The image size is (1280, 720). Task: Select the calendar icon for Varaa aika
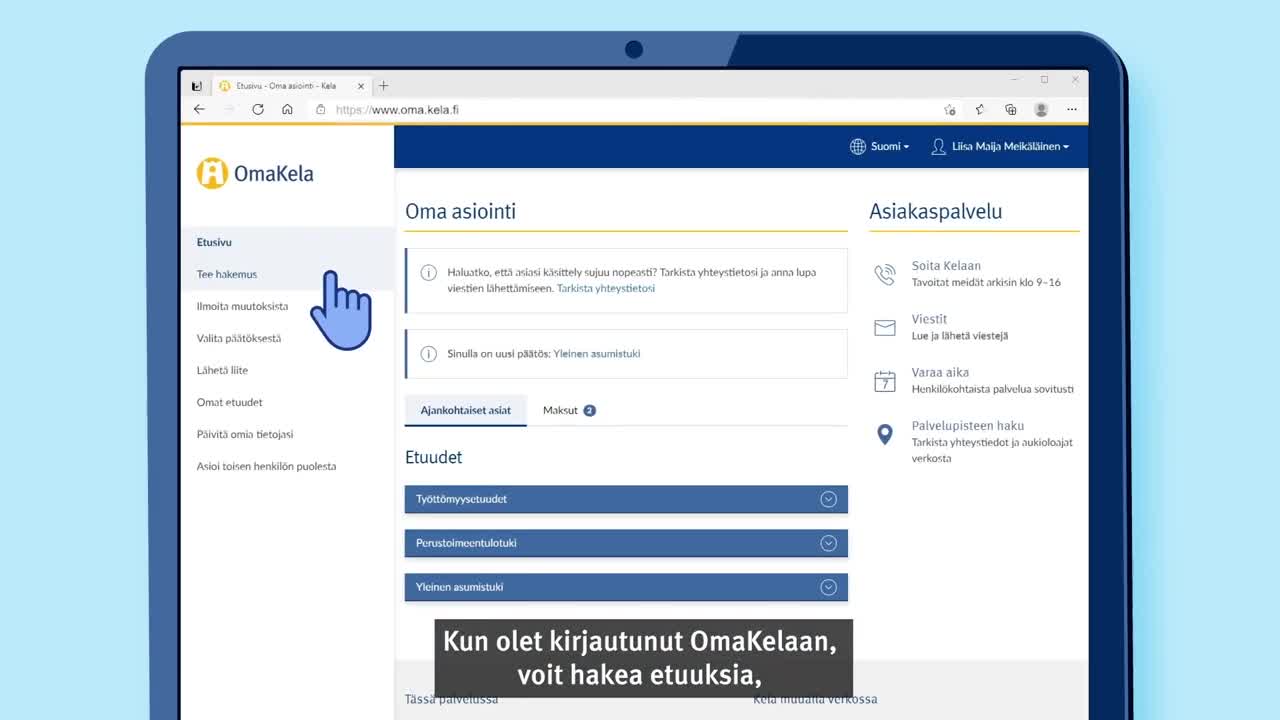pos(884,380)
